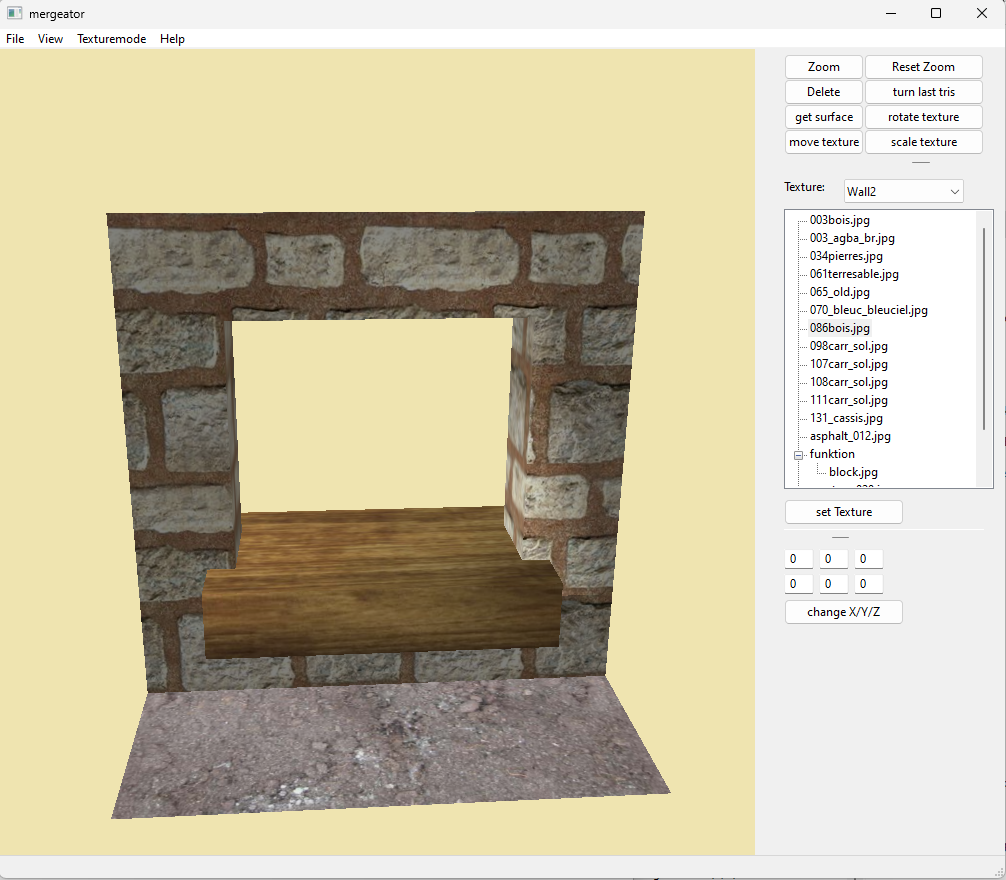The height and width of the screenshot is (880, 1006).
Task: Open the File menu
Action: pos(15,39)
